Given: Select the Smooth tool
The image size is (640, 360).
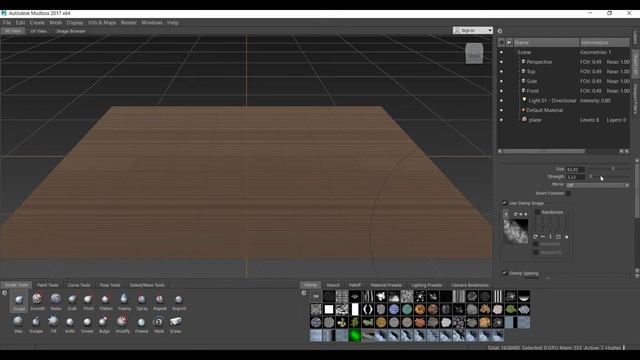Looking at the screenshot, I should [37, 302].
